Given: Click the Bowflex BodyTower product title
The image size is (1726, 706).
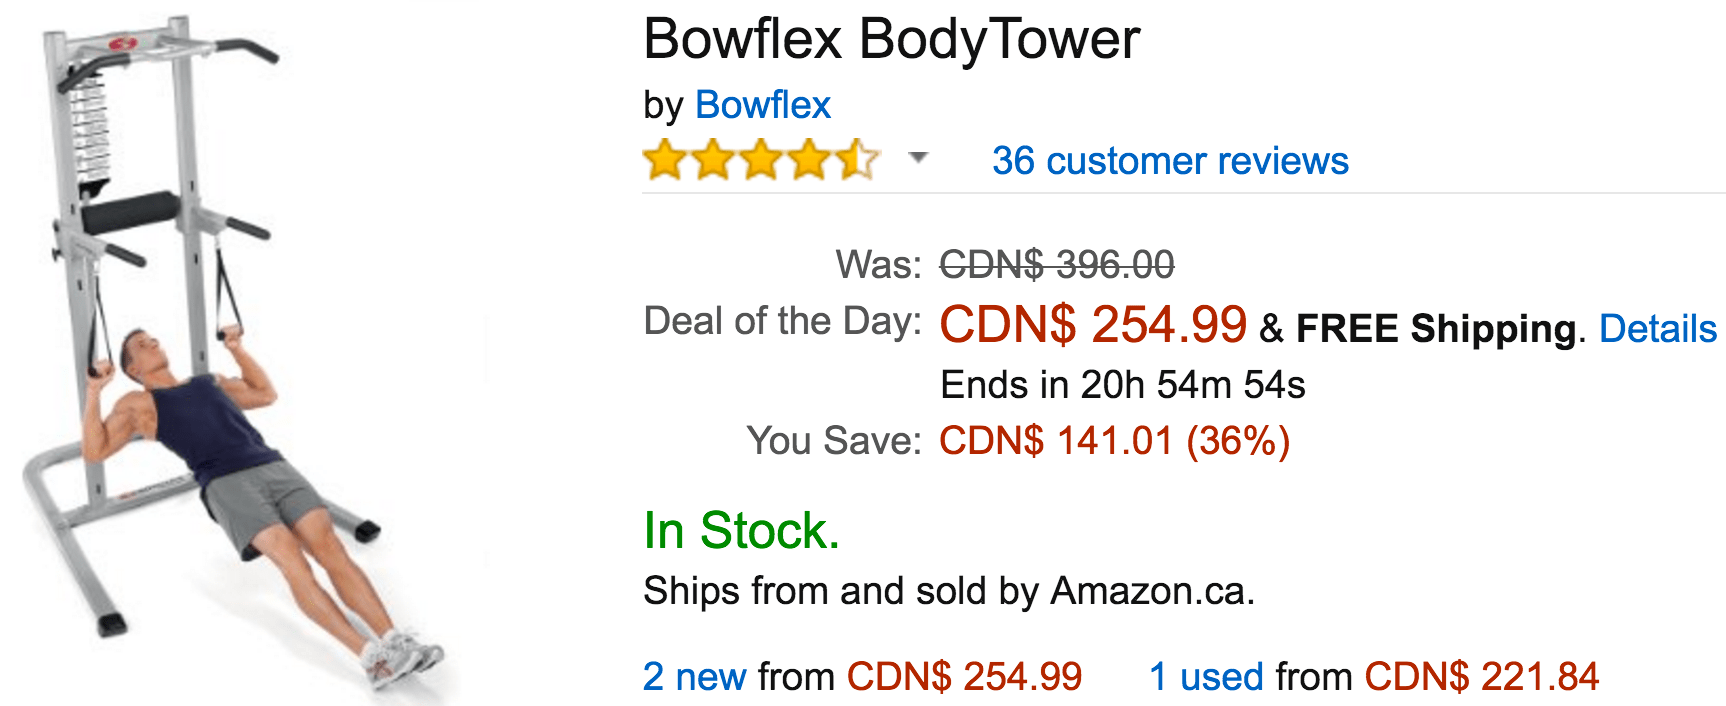Looking at the screenshot, I should 891,40.
